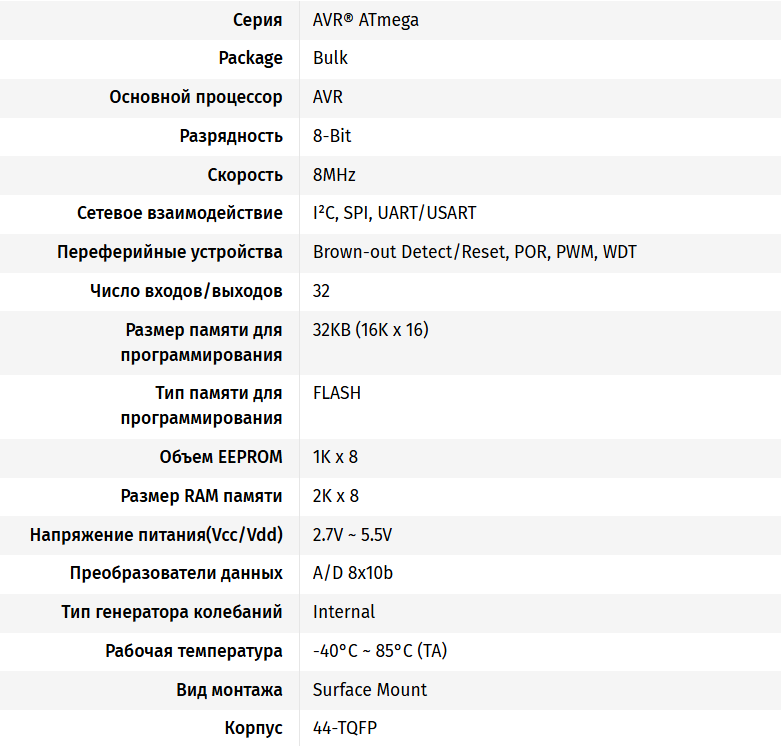Click the 'Основной процессор' label
The width and height of the screenshot is (781, 746).
[x=196, y=97]
